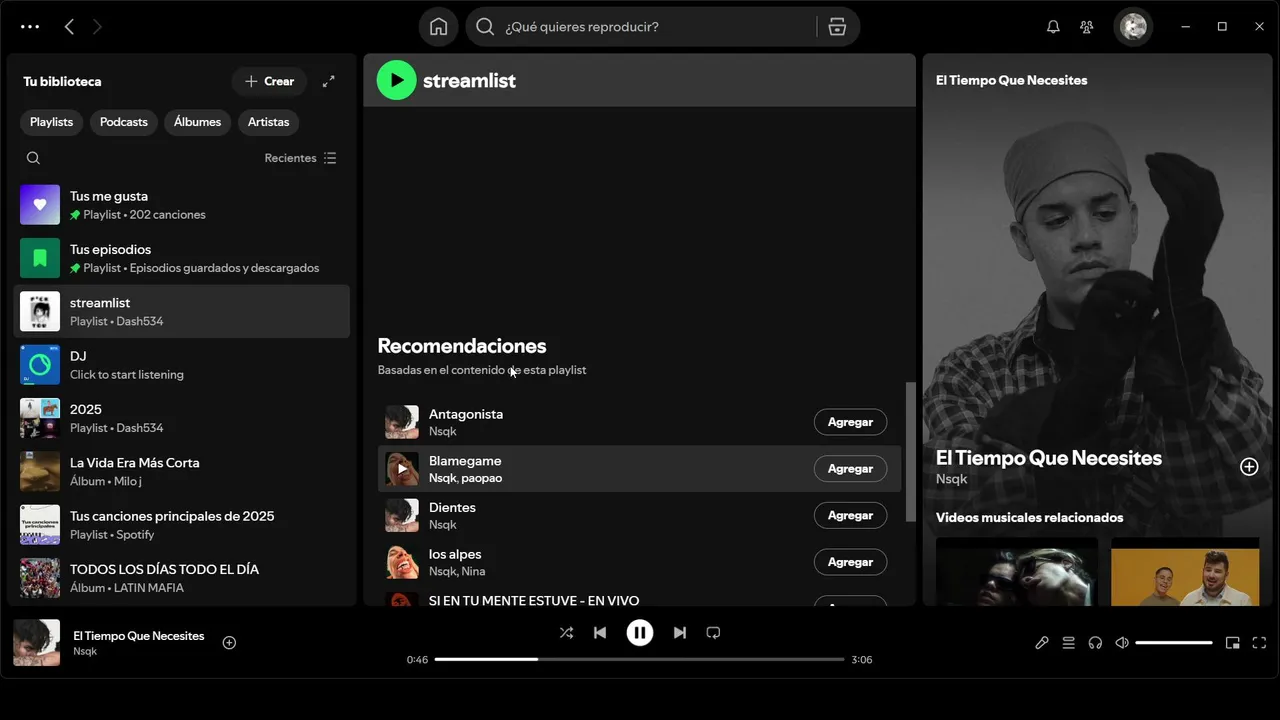Toggle the play queue

[1069, 643]
